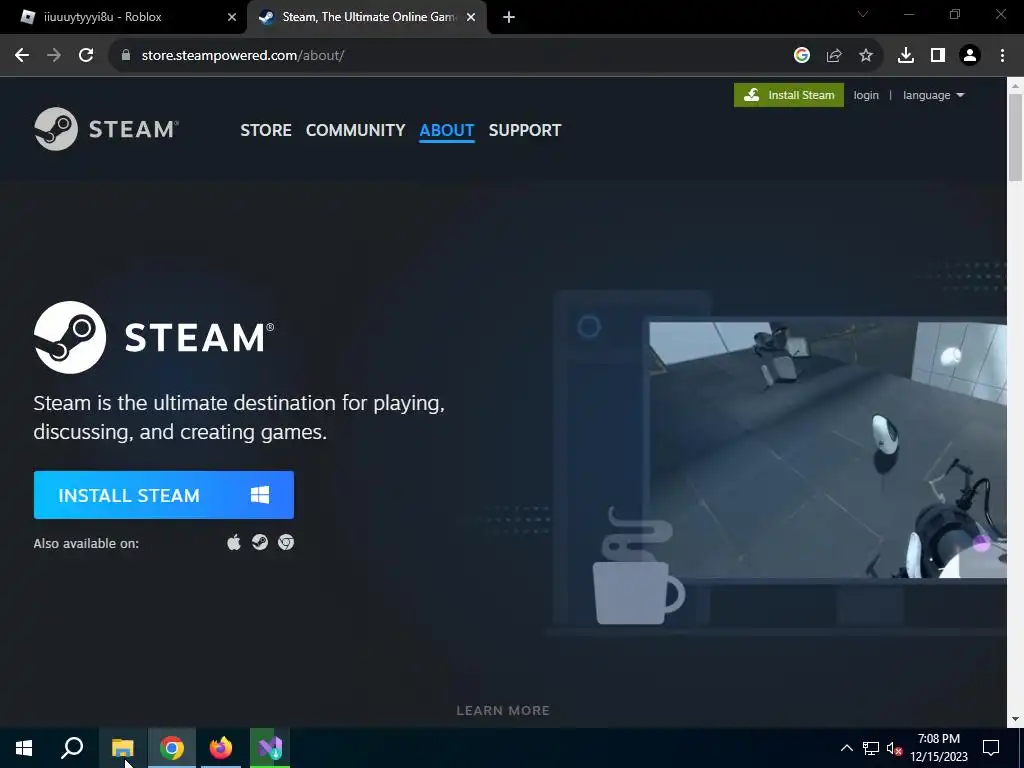Image resolution: width=1024 pixels, height=768 pixels.
Task: Bookmark this page with star icon
Action: [866, 56]
